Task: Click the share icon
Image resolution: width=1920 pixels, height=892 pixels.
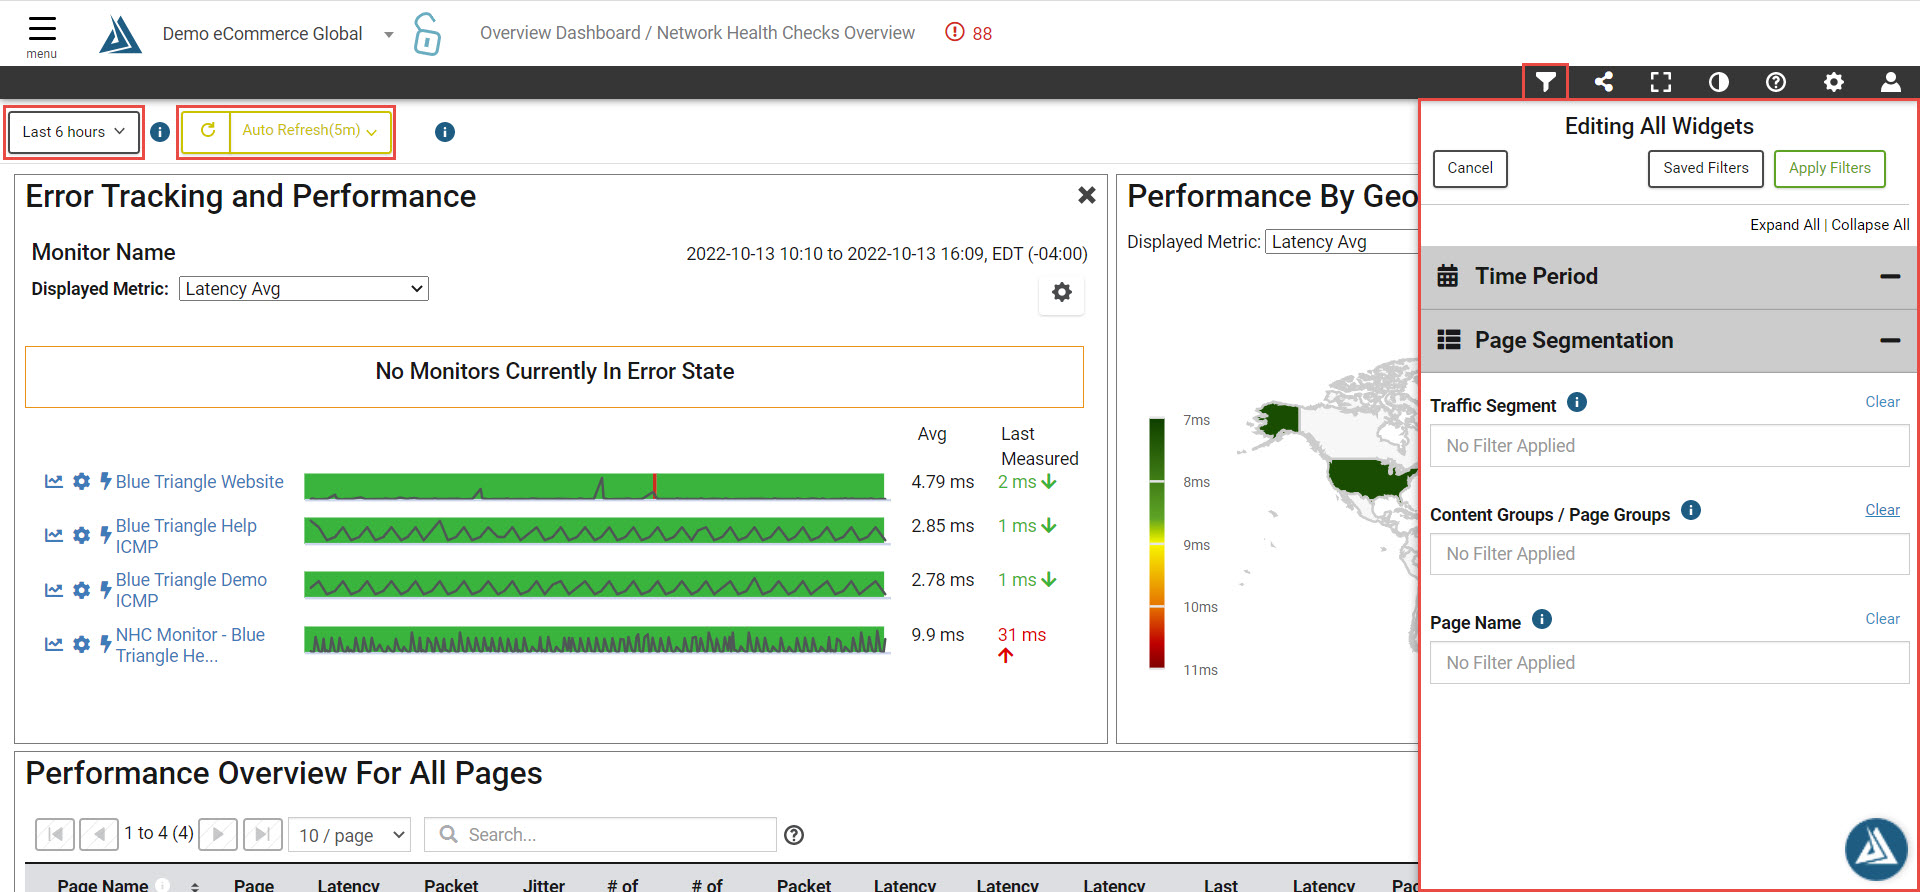Action: tap(1604, 82)
